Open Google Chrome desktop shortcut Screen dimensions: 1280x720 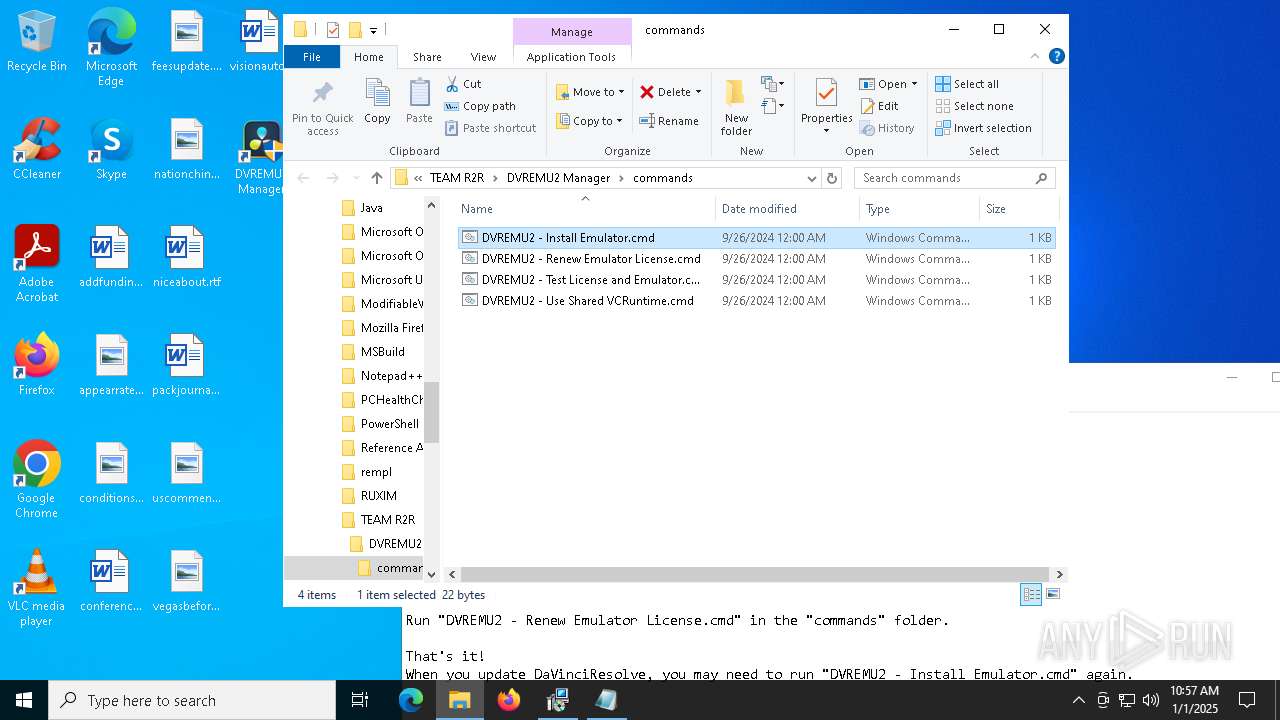pyautogui.click(x=37, y=480)
